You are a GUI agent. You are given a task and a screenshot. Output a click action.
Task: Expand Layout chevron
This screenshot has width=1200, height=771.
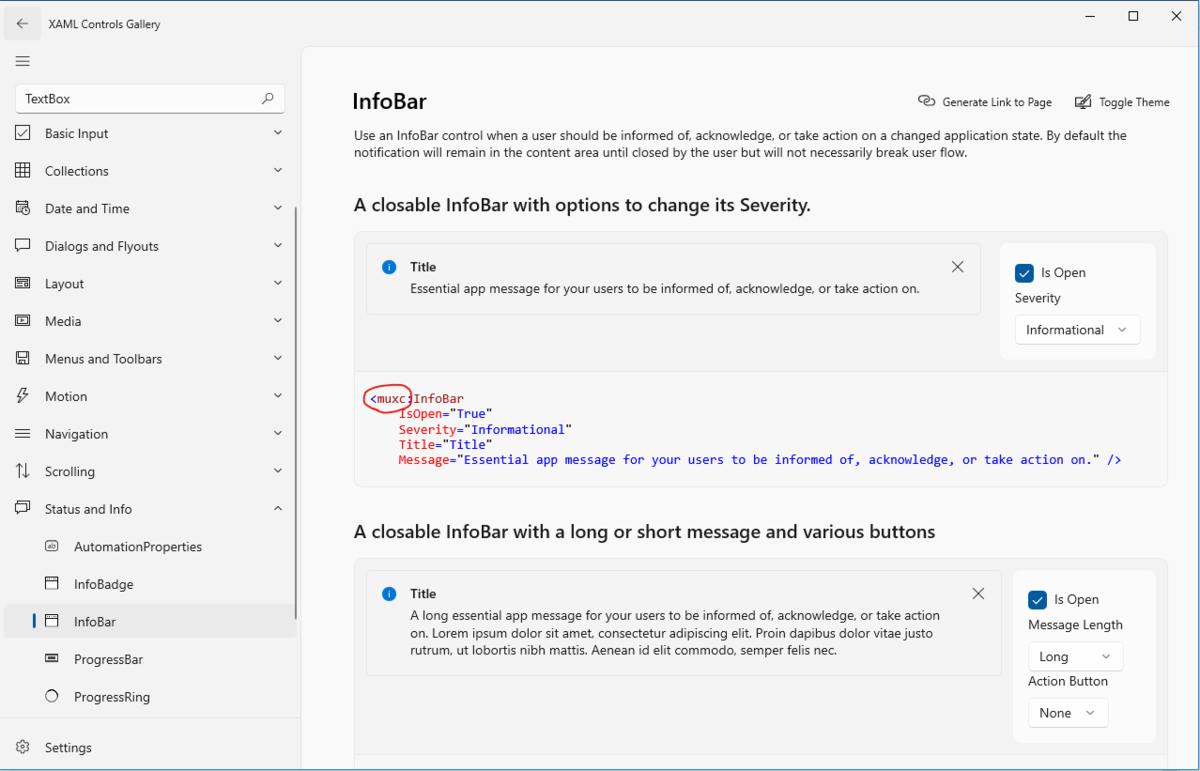coord(278,284)
